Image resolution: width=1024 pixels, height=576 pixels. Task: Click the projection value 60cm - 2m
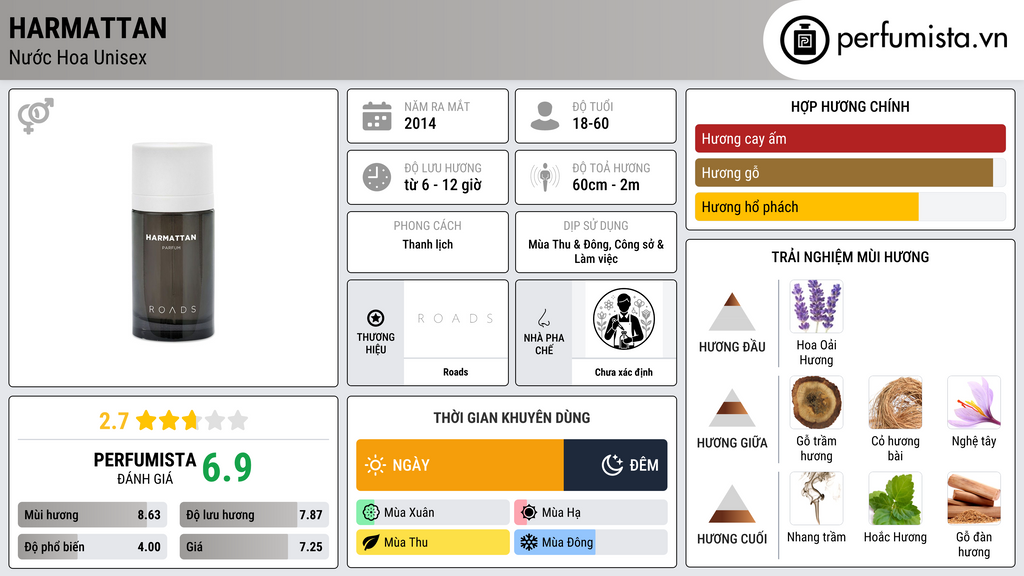coord(606,185)
